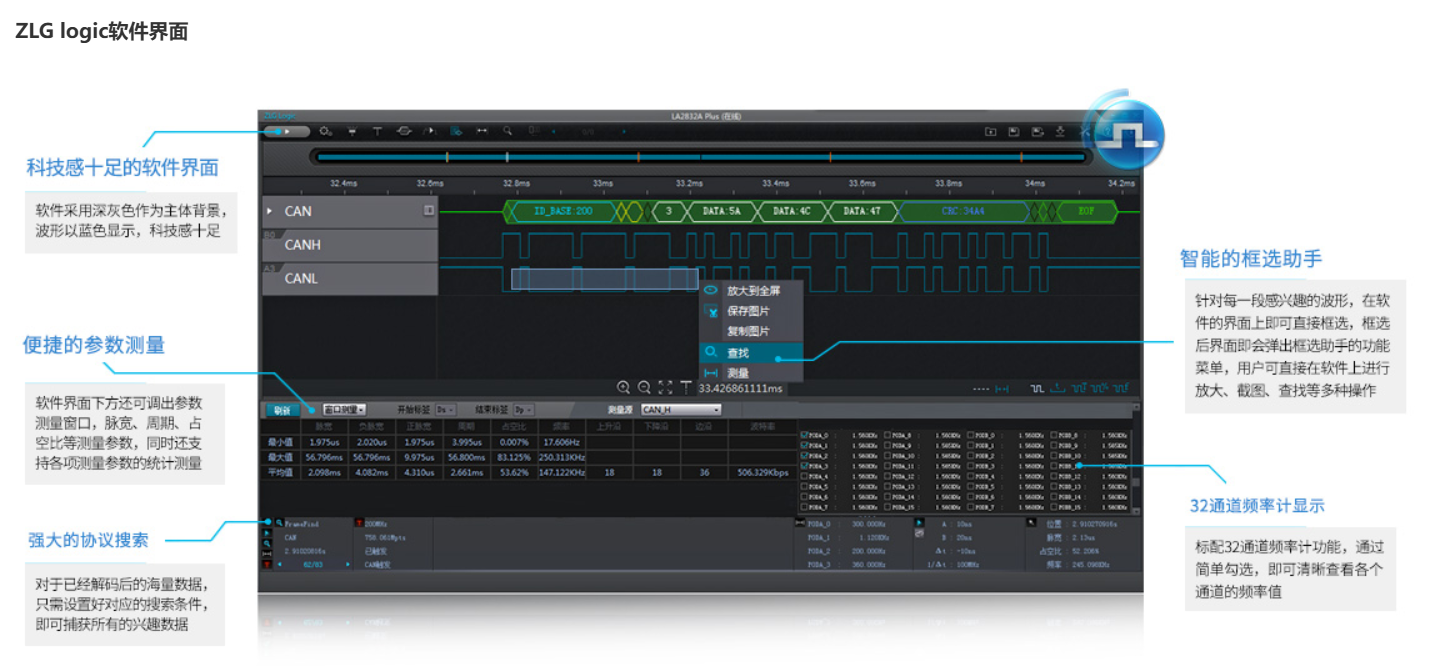Choose 保存图片 from the context menu
This screenshot has width=1451, height=671.
(752, 311)
